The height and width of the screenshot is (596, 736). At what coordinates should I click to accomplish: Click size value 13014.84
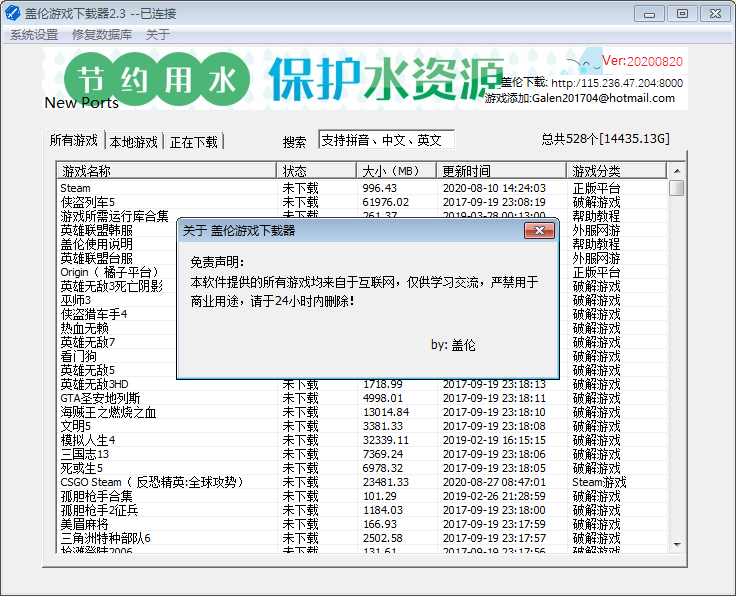[x=385, y=412]
